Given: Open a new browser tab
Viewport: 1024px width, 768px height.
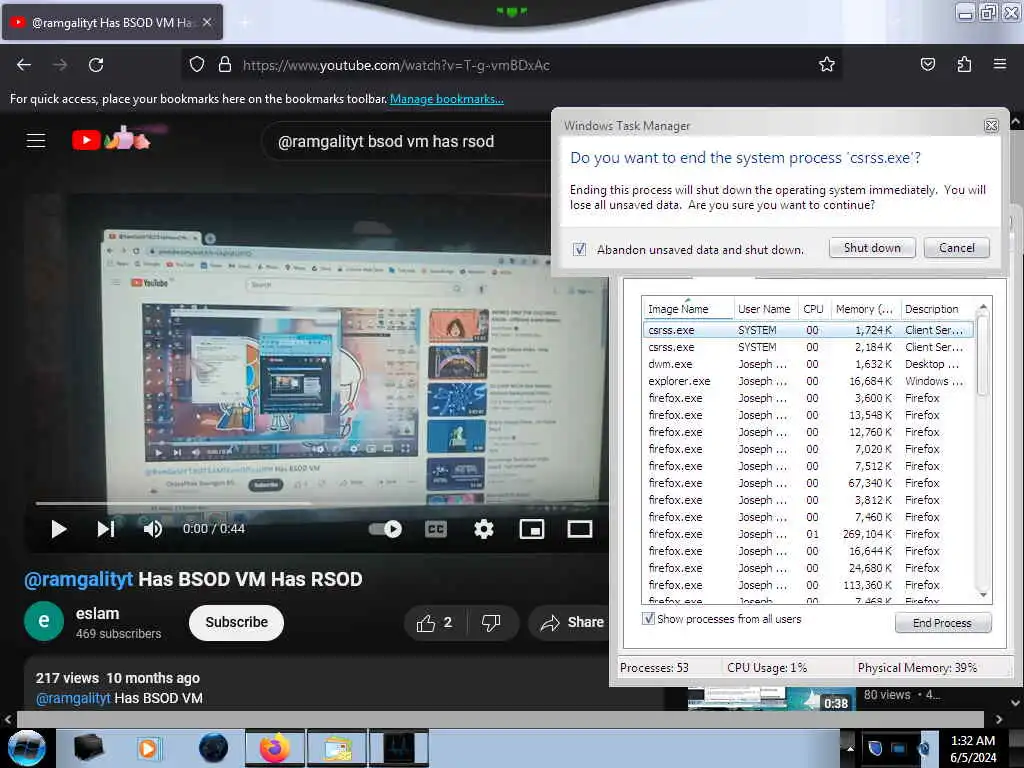Looking at the screenshot, I should tap(245, 23).
